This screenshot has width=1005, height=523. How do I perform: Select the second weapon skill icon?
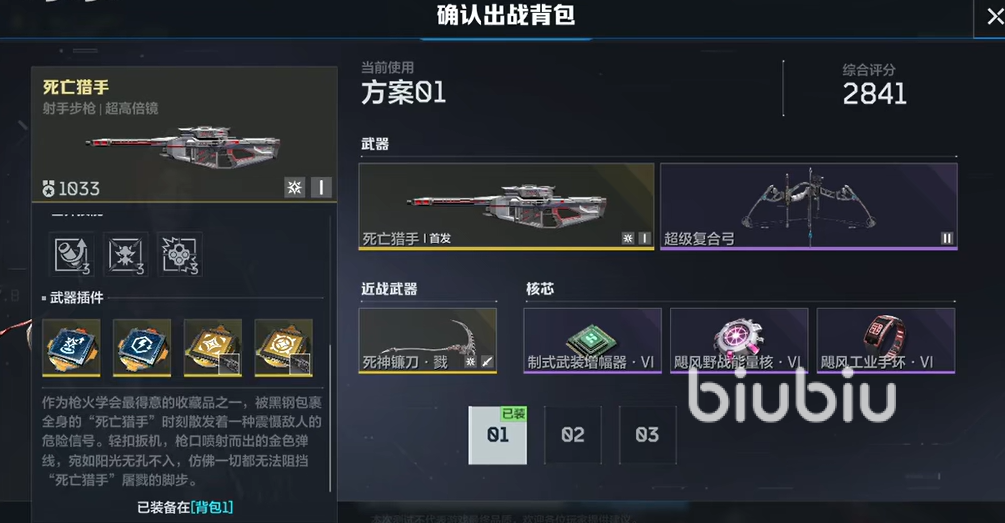tap(126, 254)
